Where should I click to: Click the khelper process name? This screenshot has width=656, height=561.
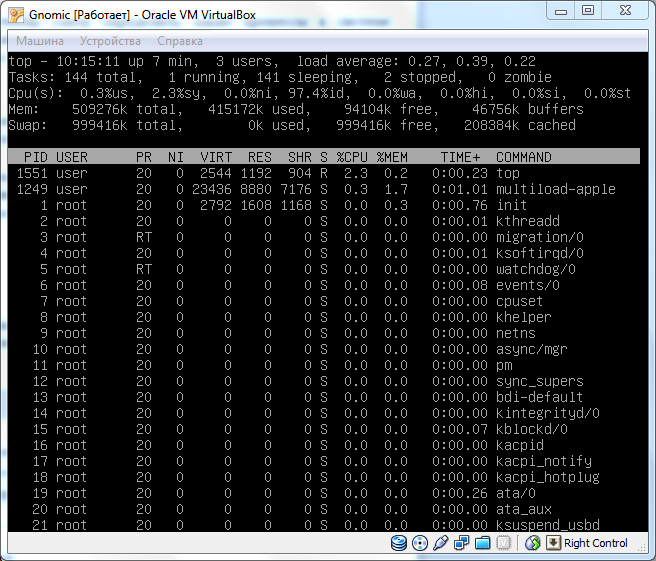click(x=523, y=317)
